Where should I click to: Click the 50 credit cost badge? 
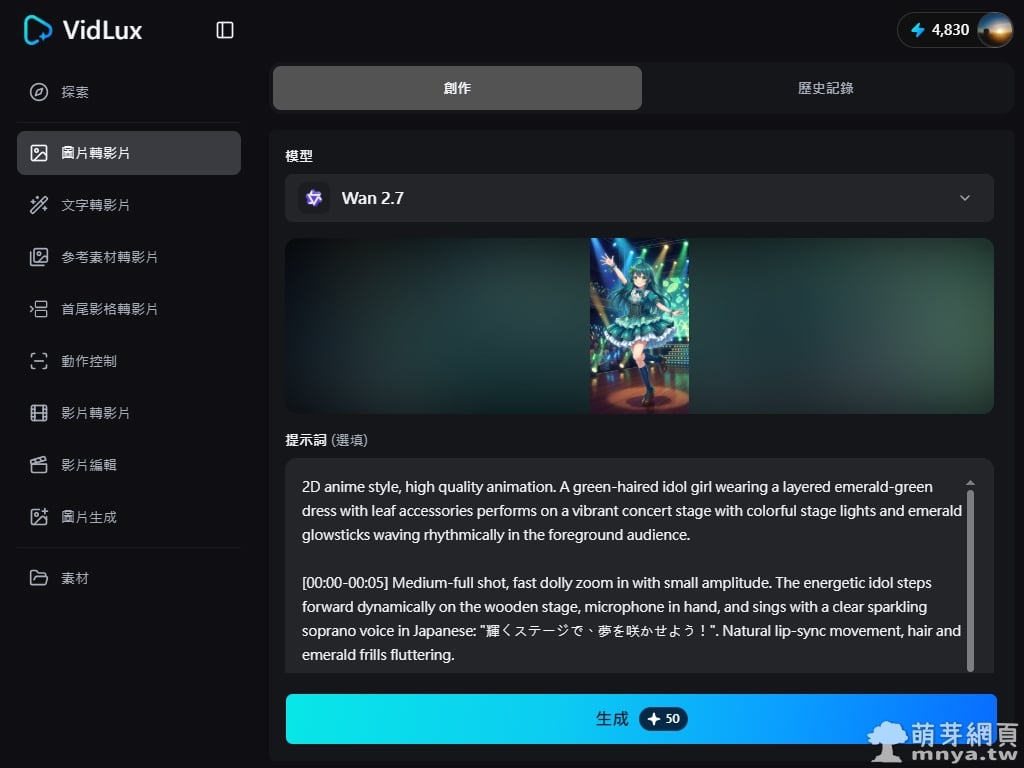tap(663, 719)
